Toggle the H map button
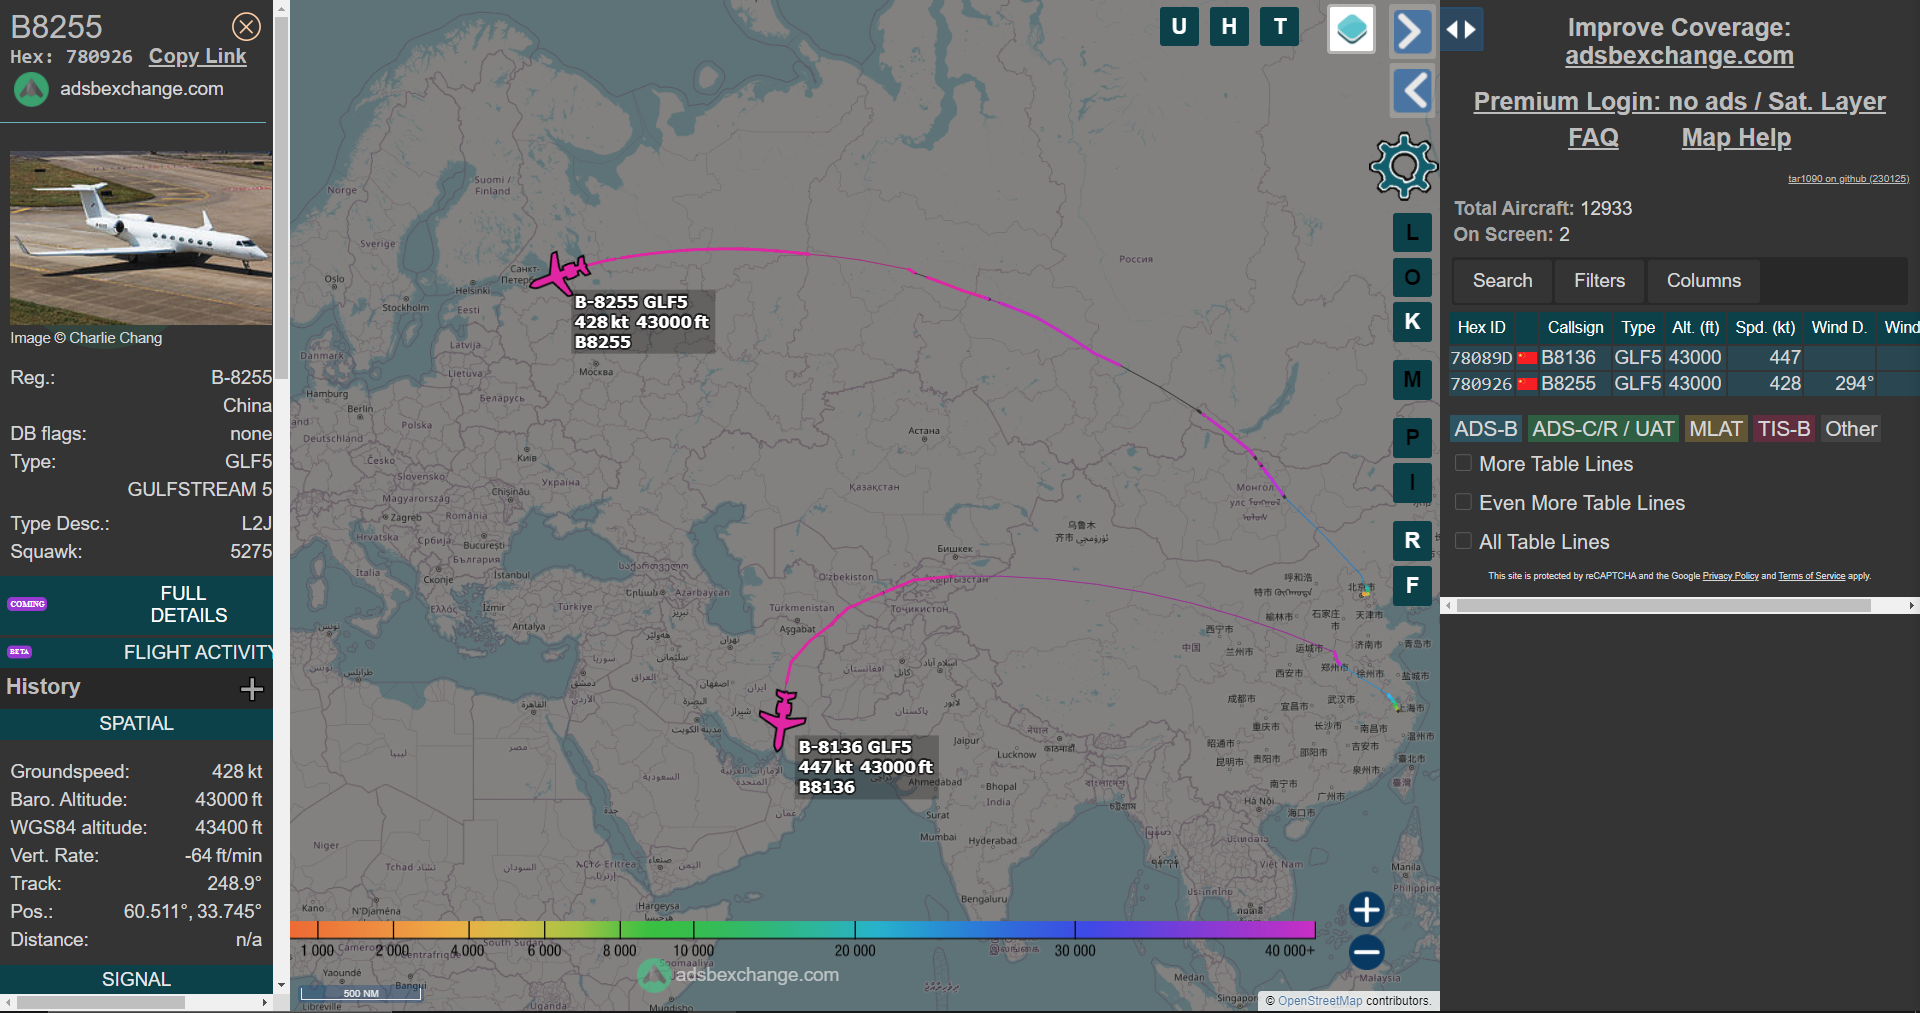Screen dimensions: 1920x1013 (1229, 27)
